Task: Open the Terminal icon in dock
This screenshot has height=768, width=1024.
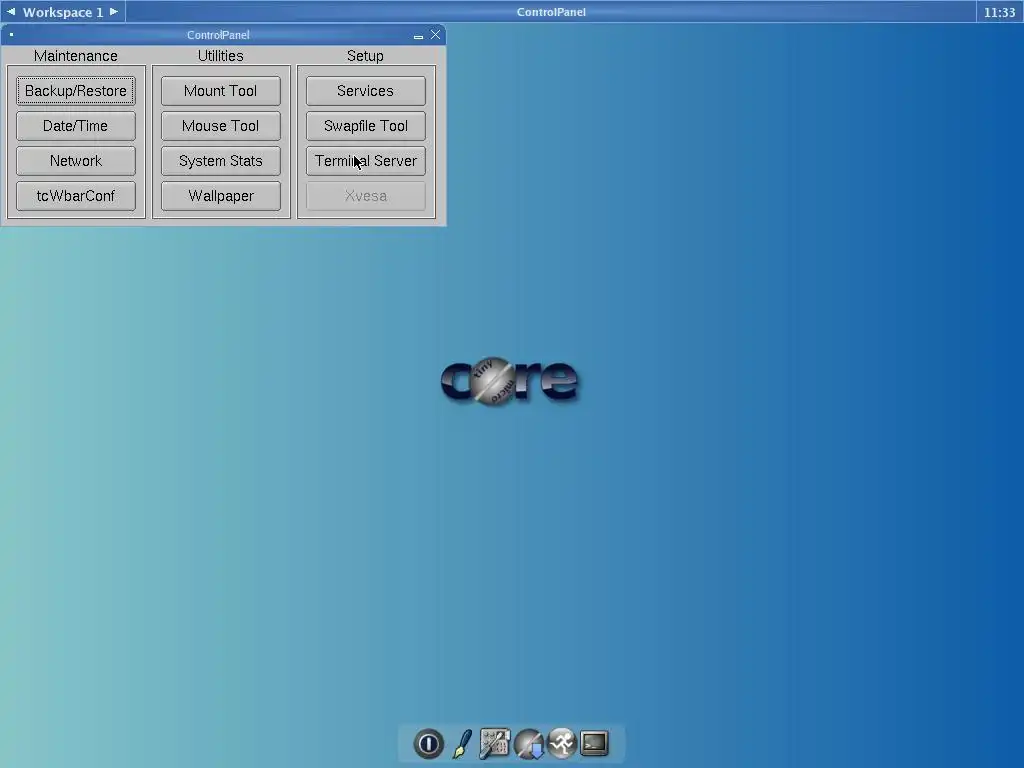Action: click(594, 743)
